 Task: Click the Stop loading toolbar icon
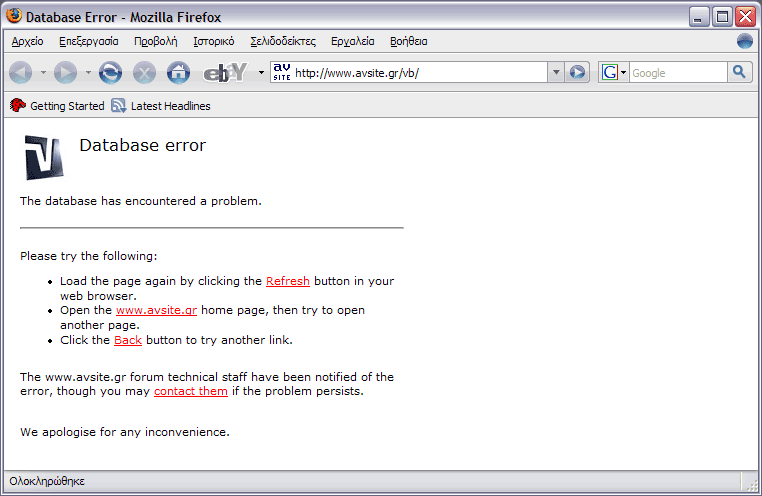pyautogui.click(x=144, y=73)
